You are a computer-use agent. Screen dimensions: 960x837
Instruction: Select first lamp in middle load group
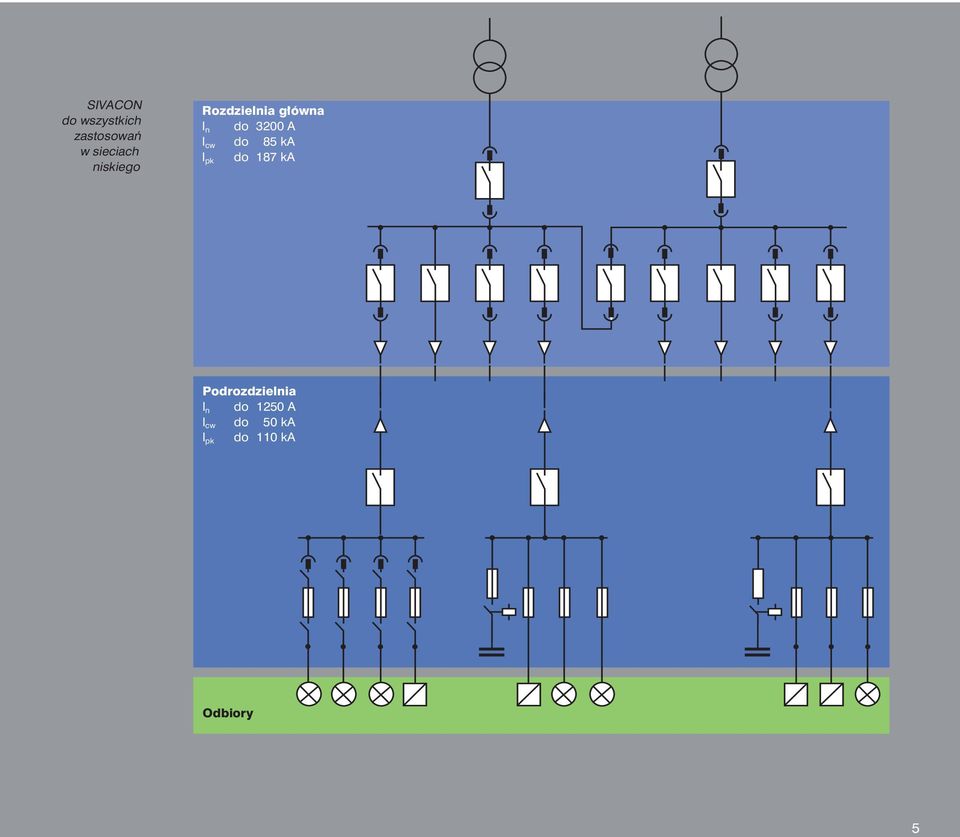click(x=564, y=694)
